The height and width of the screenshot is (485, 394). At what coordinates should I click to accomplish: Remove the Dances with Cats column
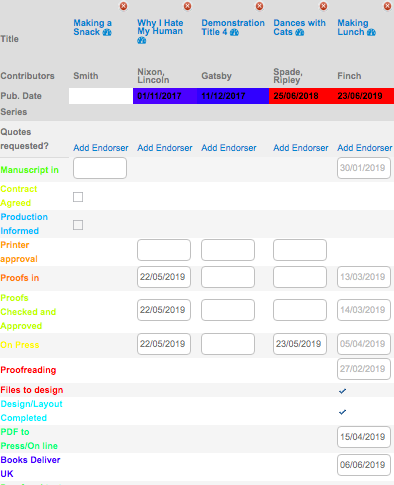pyautogui.click(x=324, y=6)
